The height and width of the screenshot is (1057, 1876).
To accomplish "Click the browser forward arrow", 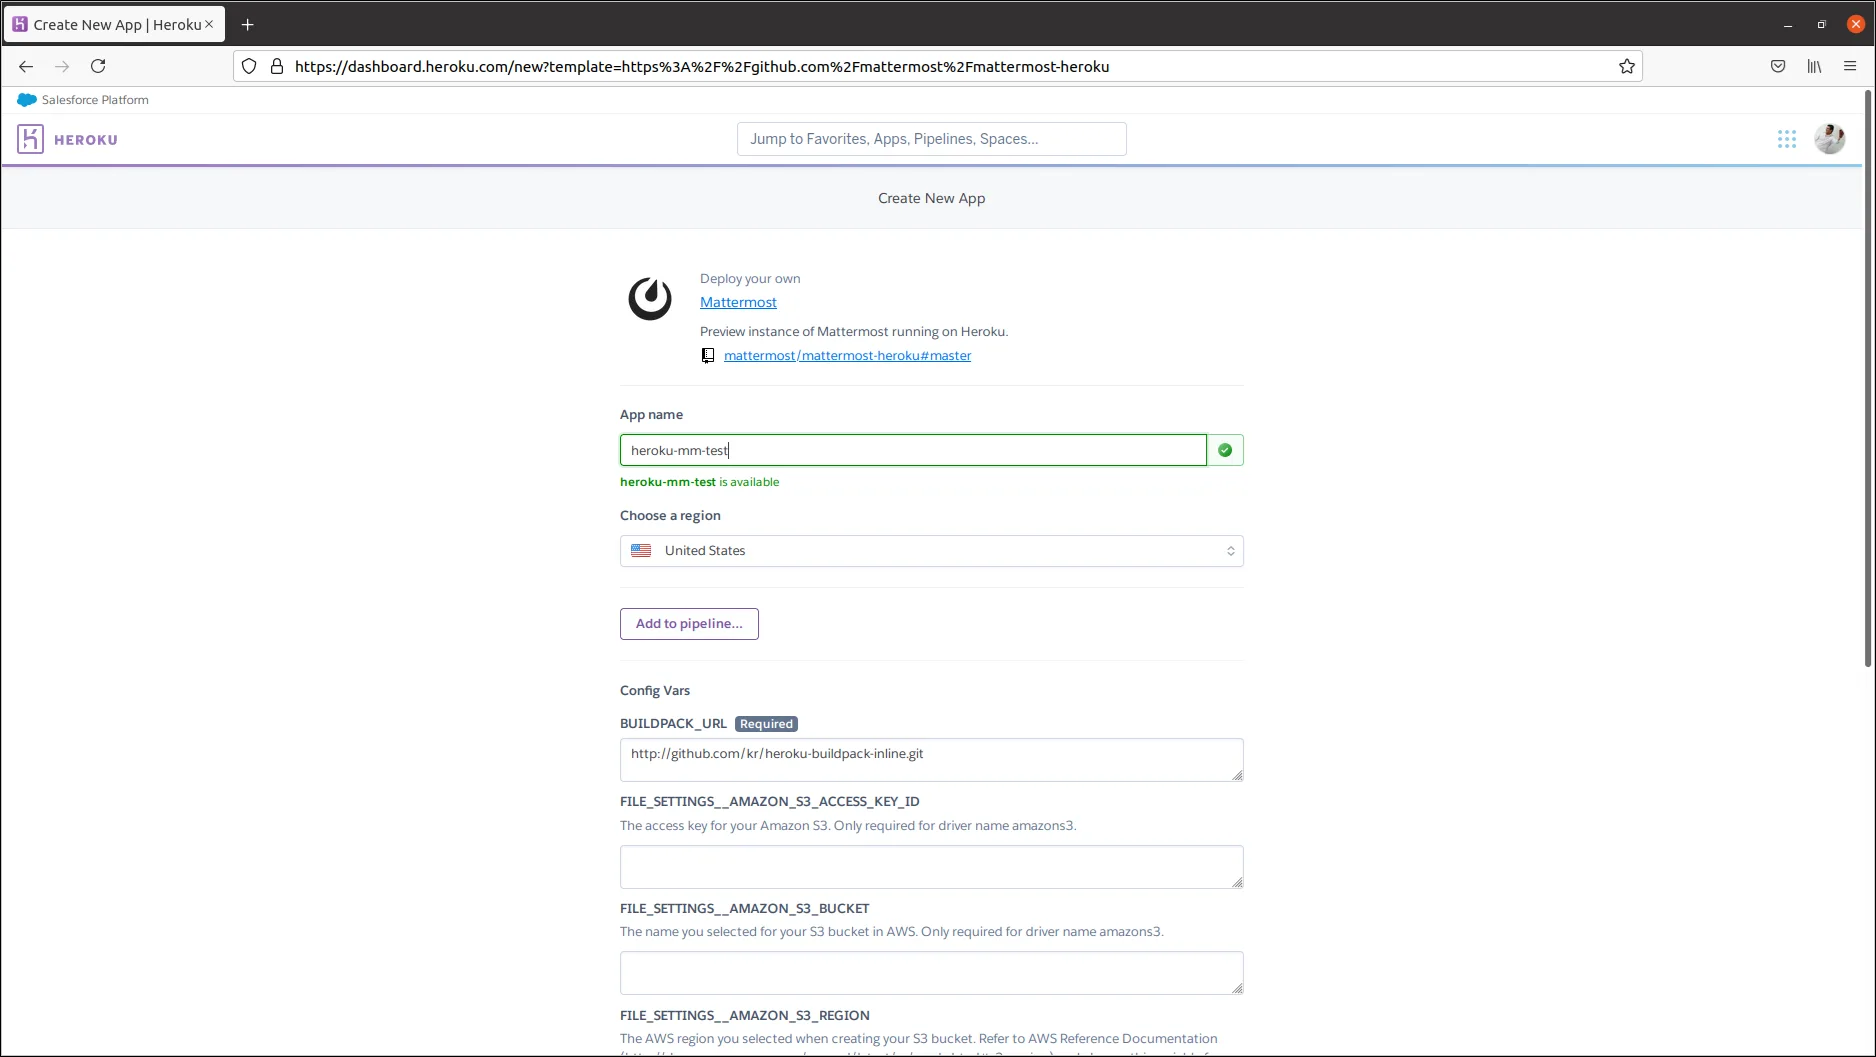I will click(62, 66).
